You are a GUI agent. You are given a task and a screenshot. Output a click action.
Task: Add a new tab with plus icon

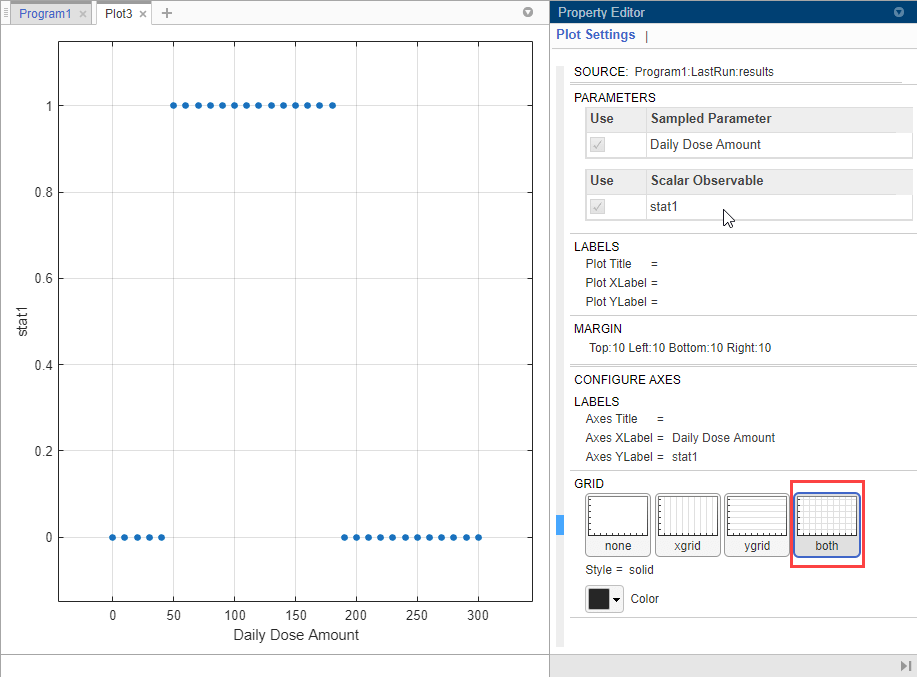pos(167,13)
